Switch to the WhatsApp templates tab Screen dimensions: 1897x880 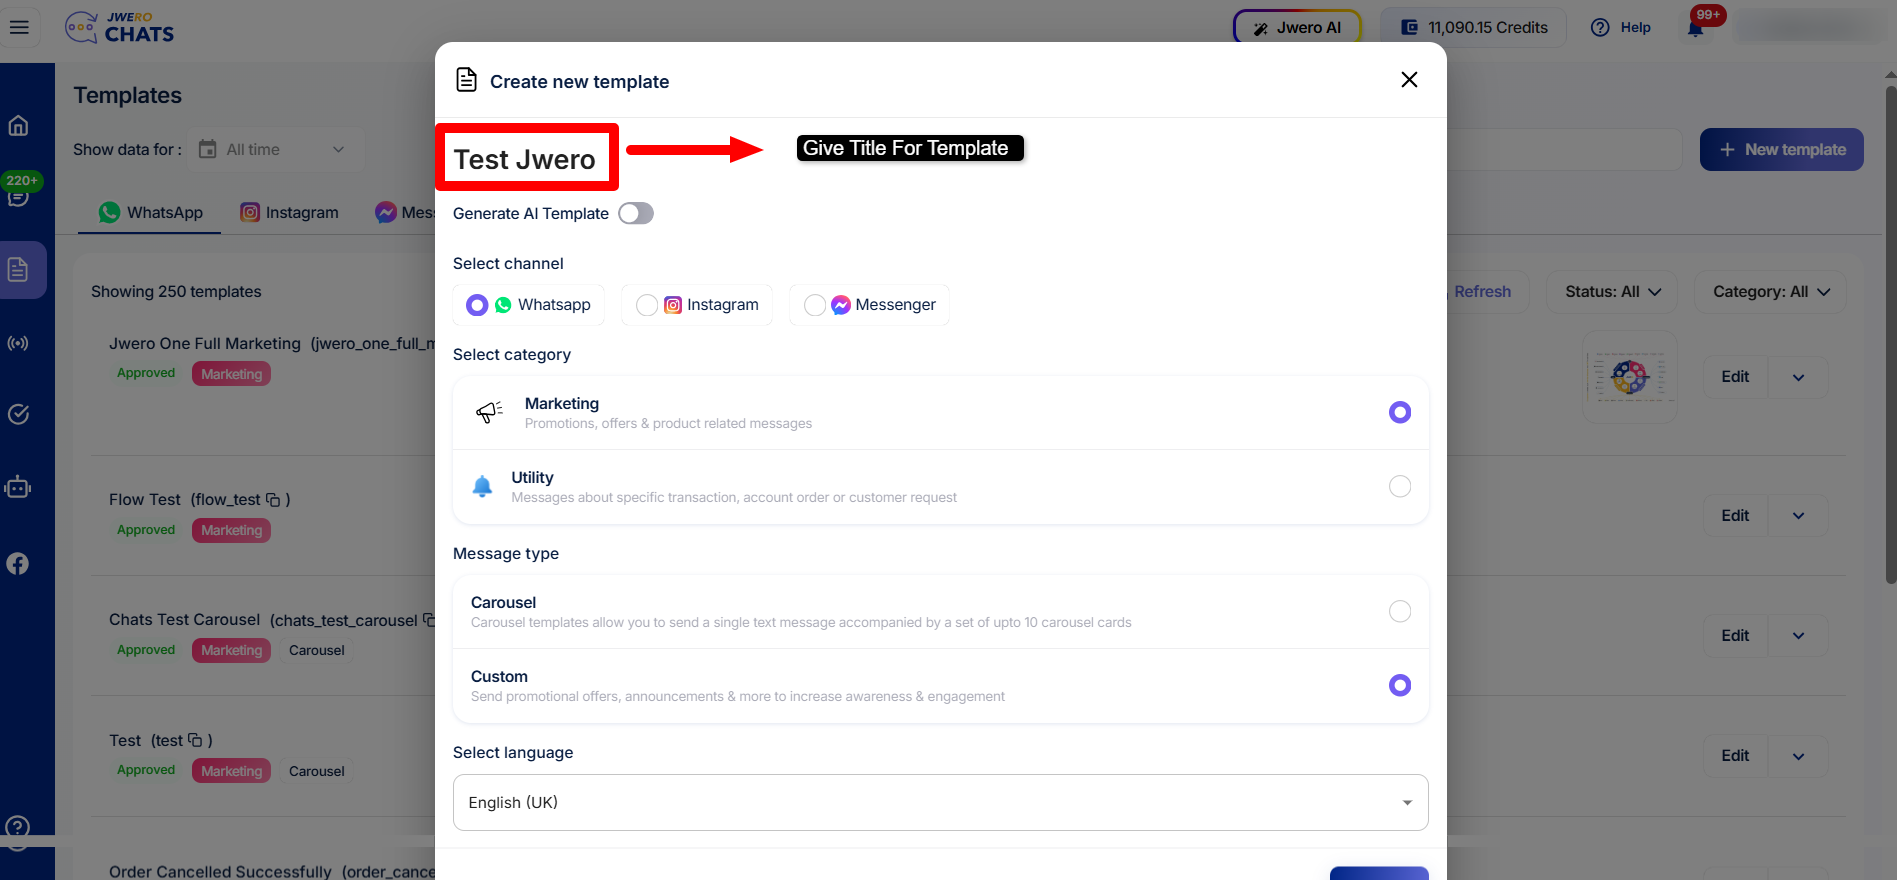[x=151, y=213]
